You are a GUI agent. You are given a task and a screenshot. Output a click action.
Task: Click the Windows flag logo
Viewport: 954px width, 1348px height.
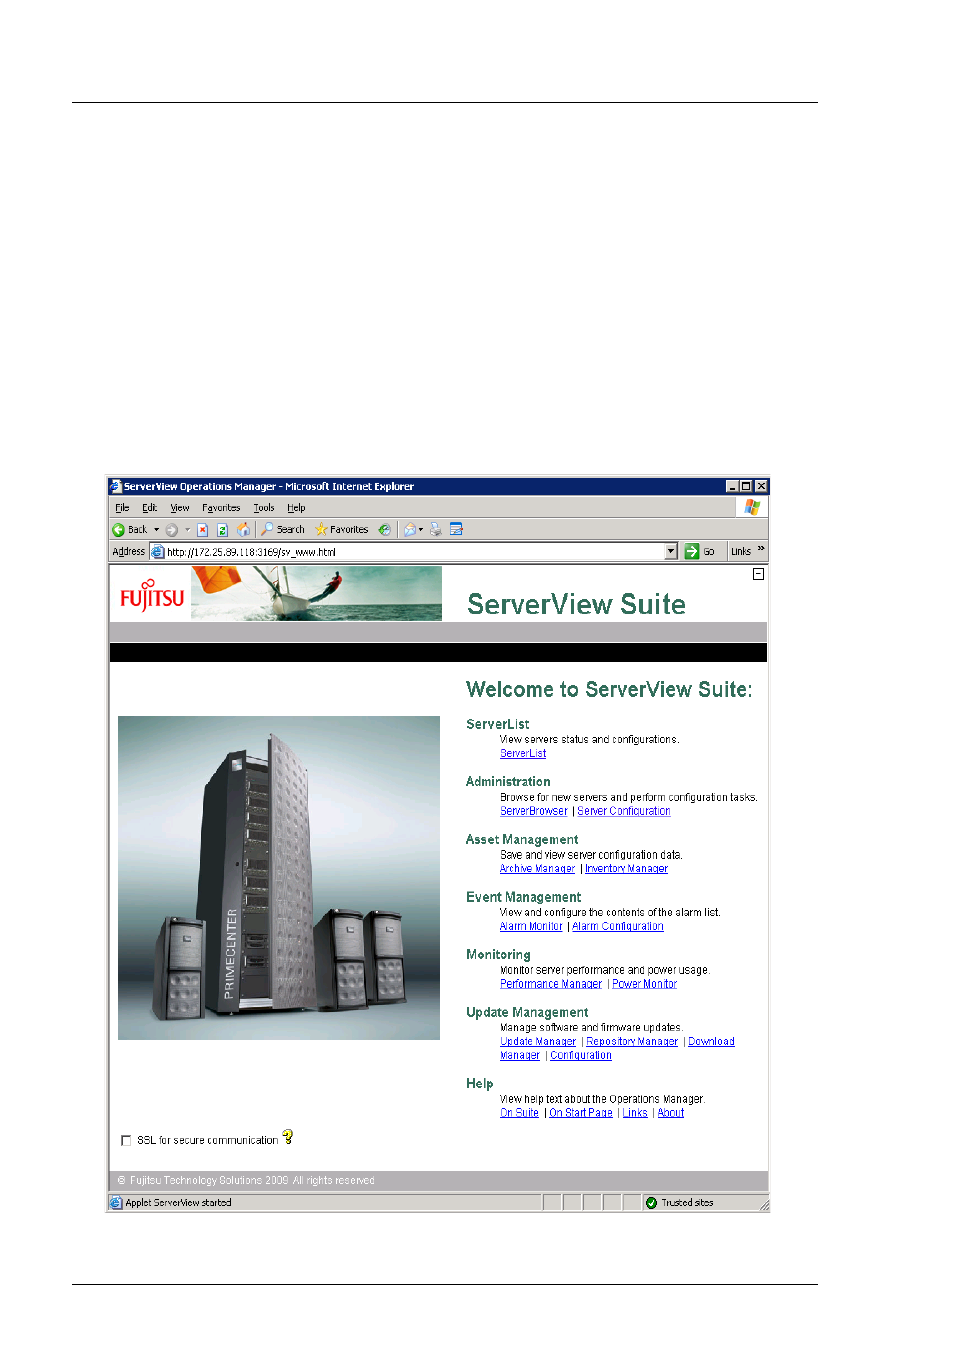click(752, 507)
